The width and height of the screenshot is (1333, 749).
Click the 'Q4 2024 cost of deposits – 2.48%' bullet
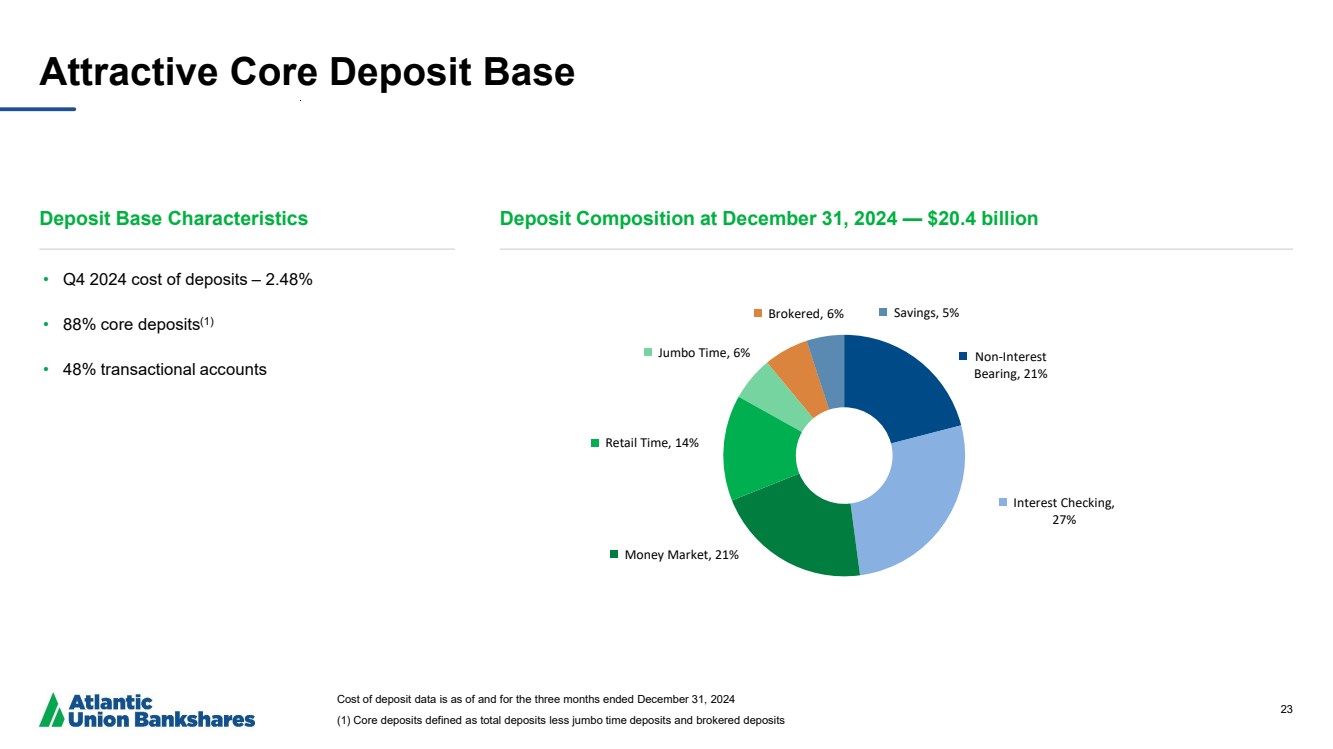(x=188, y=280)
